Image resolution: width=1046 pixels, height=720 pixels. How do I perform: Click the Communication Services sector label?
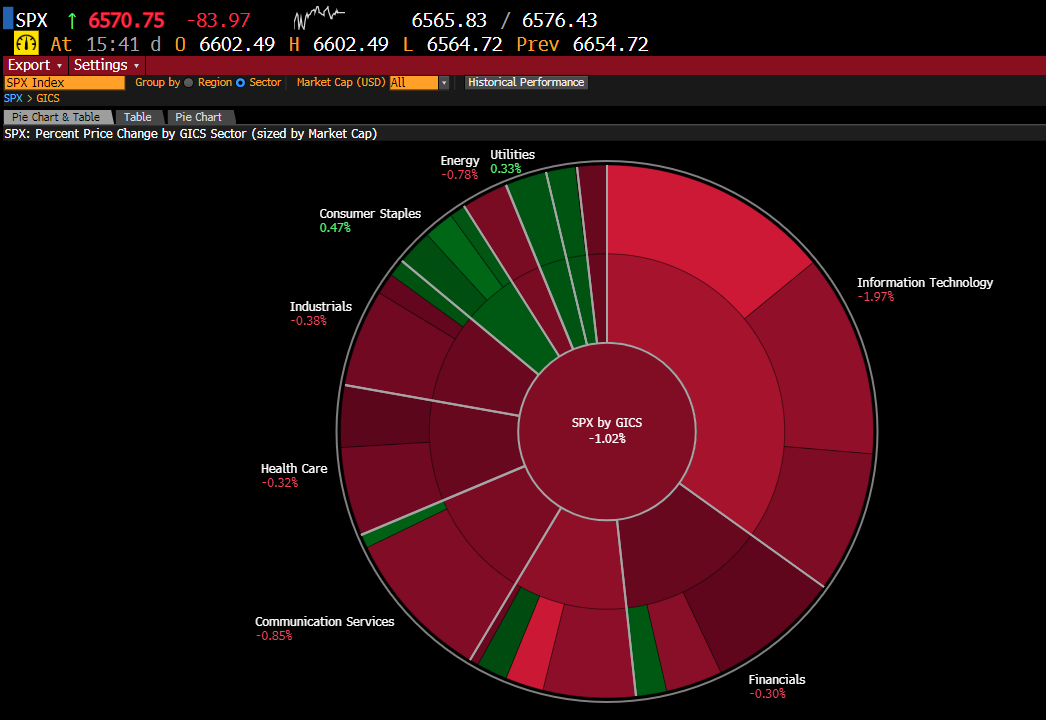coord(324,621)
